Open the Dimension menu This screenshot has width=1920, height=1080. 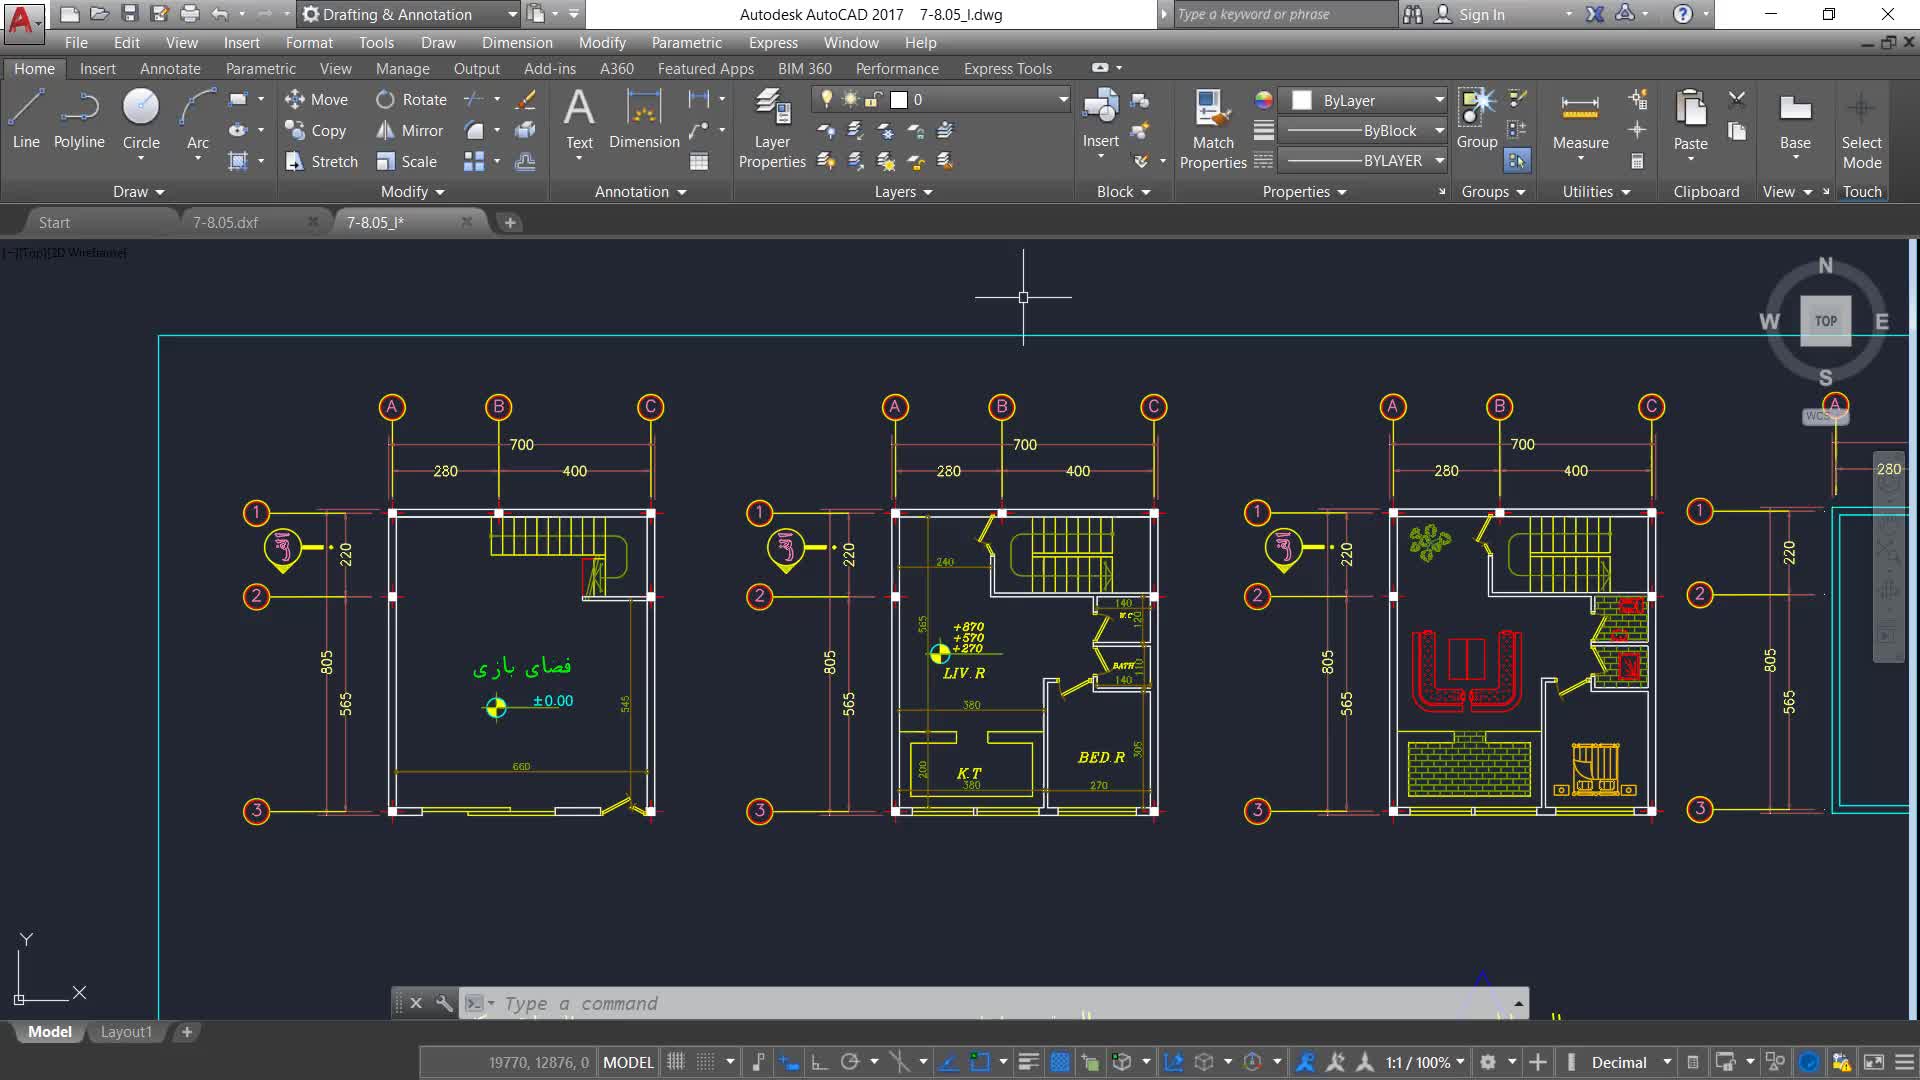(517, 43)
